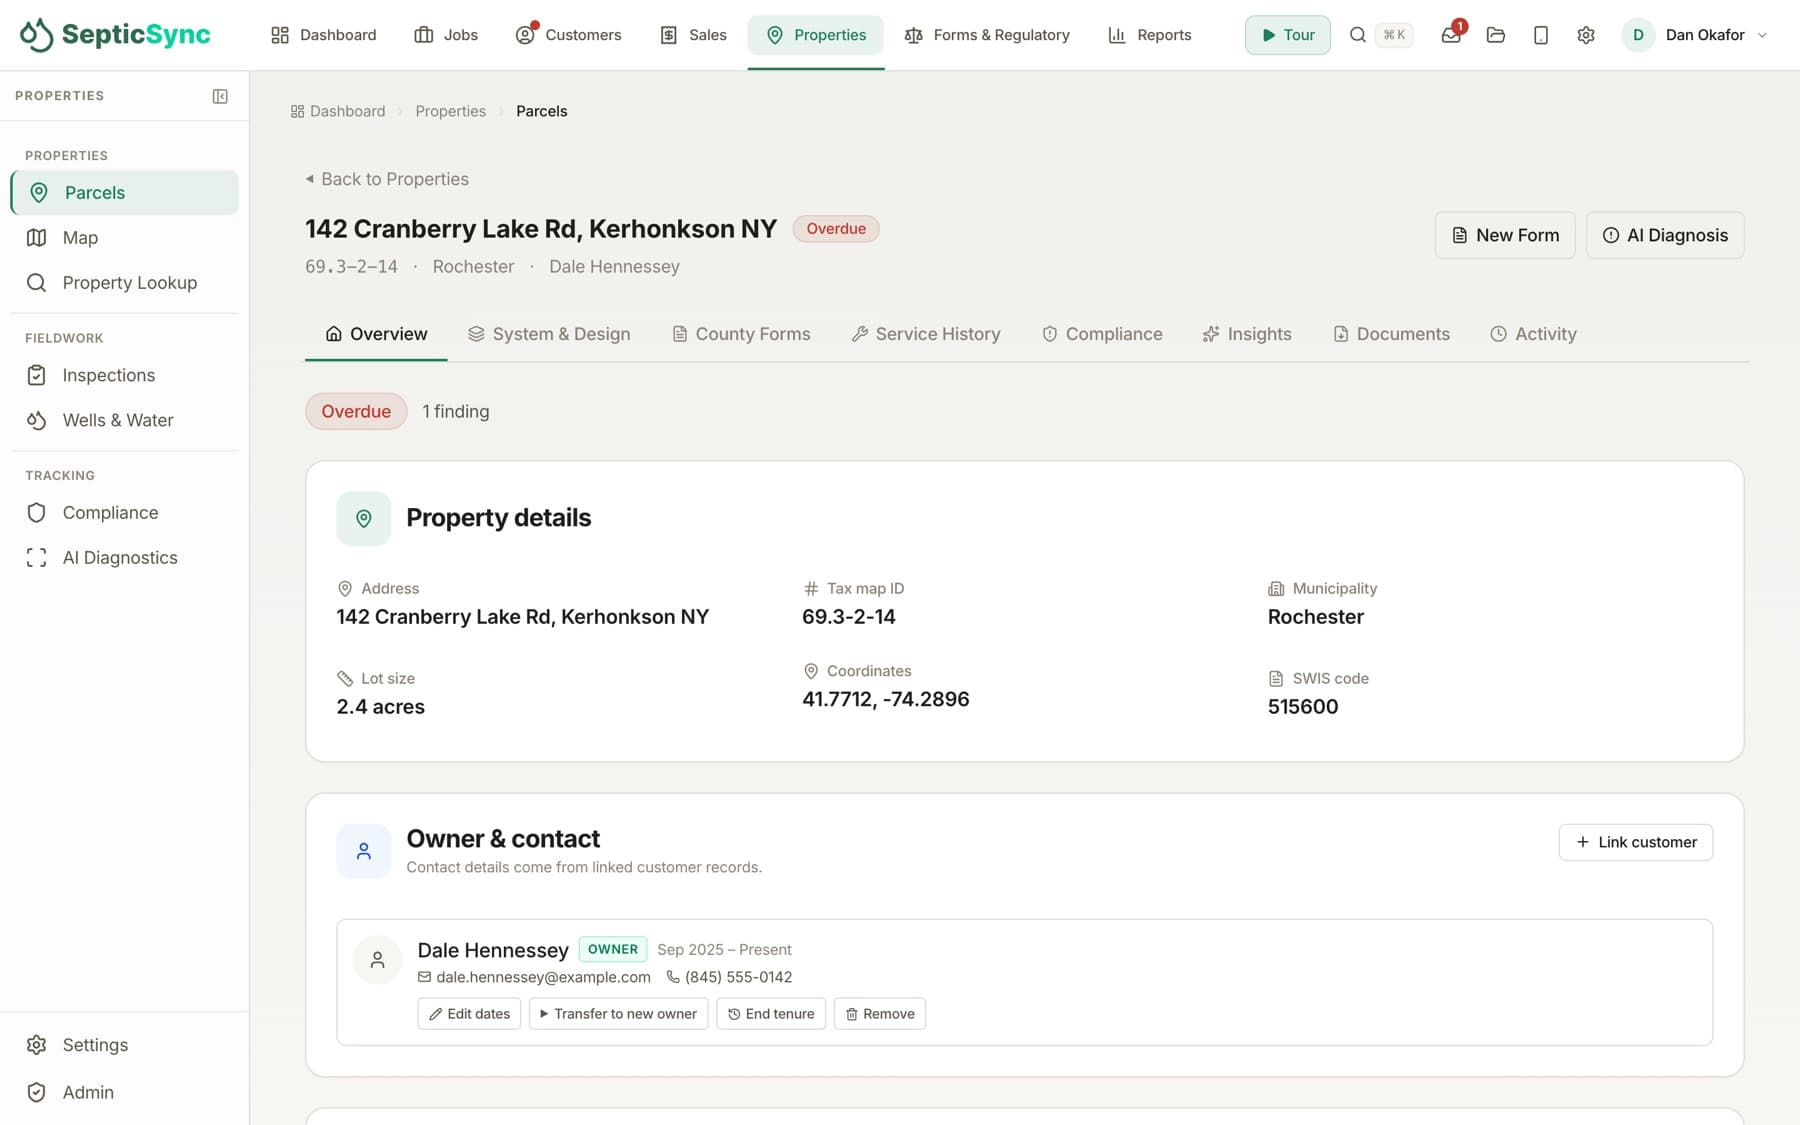Click the OWNER badge
Screen dimensions: 1800x1125
(613, 949)
